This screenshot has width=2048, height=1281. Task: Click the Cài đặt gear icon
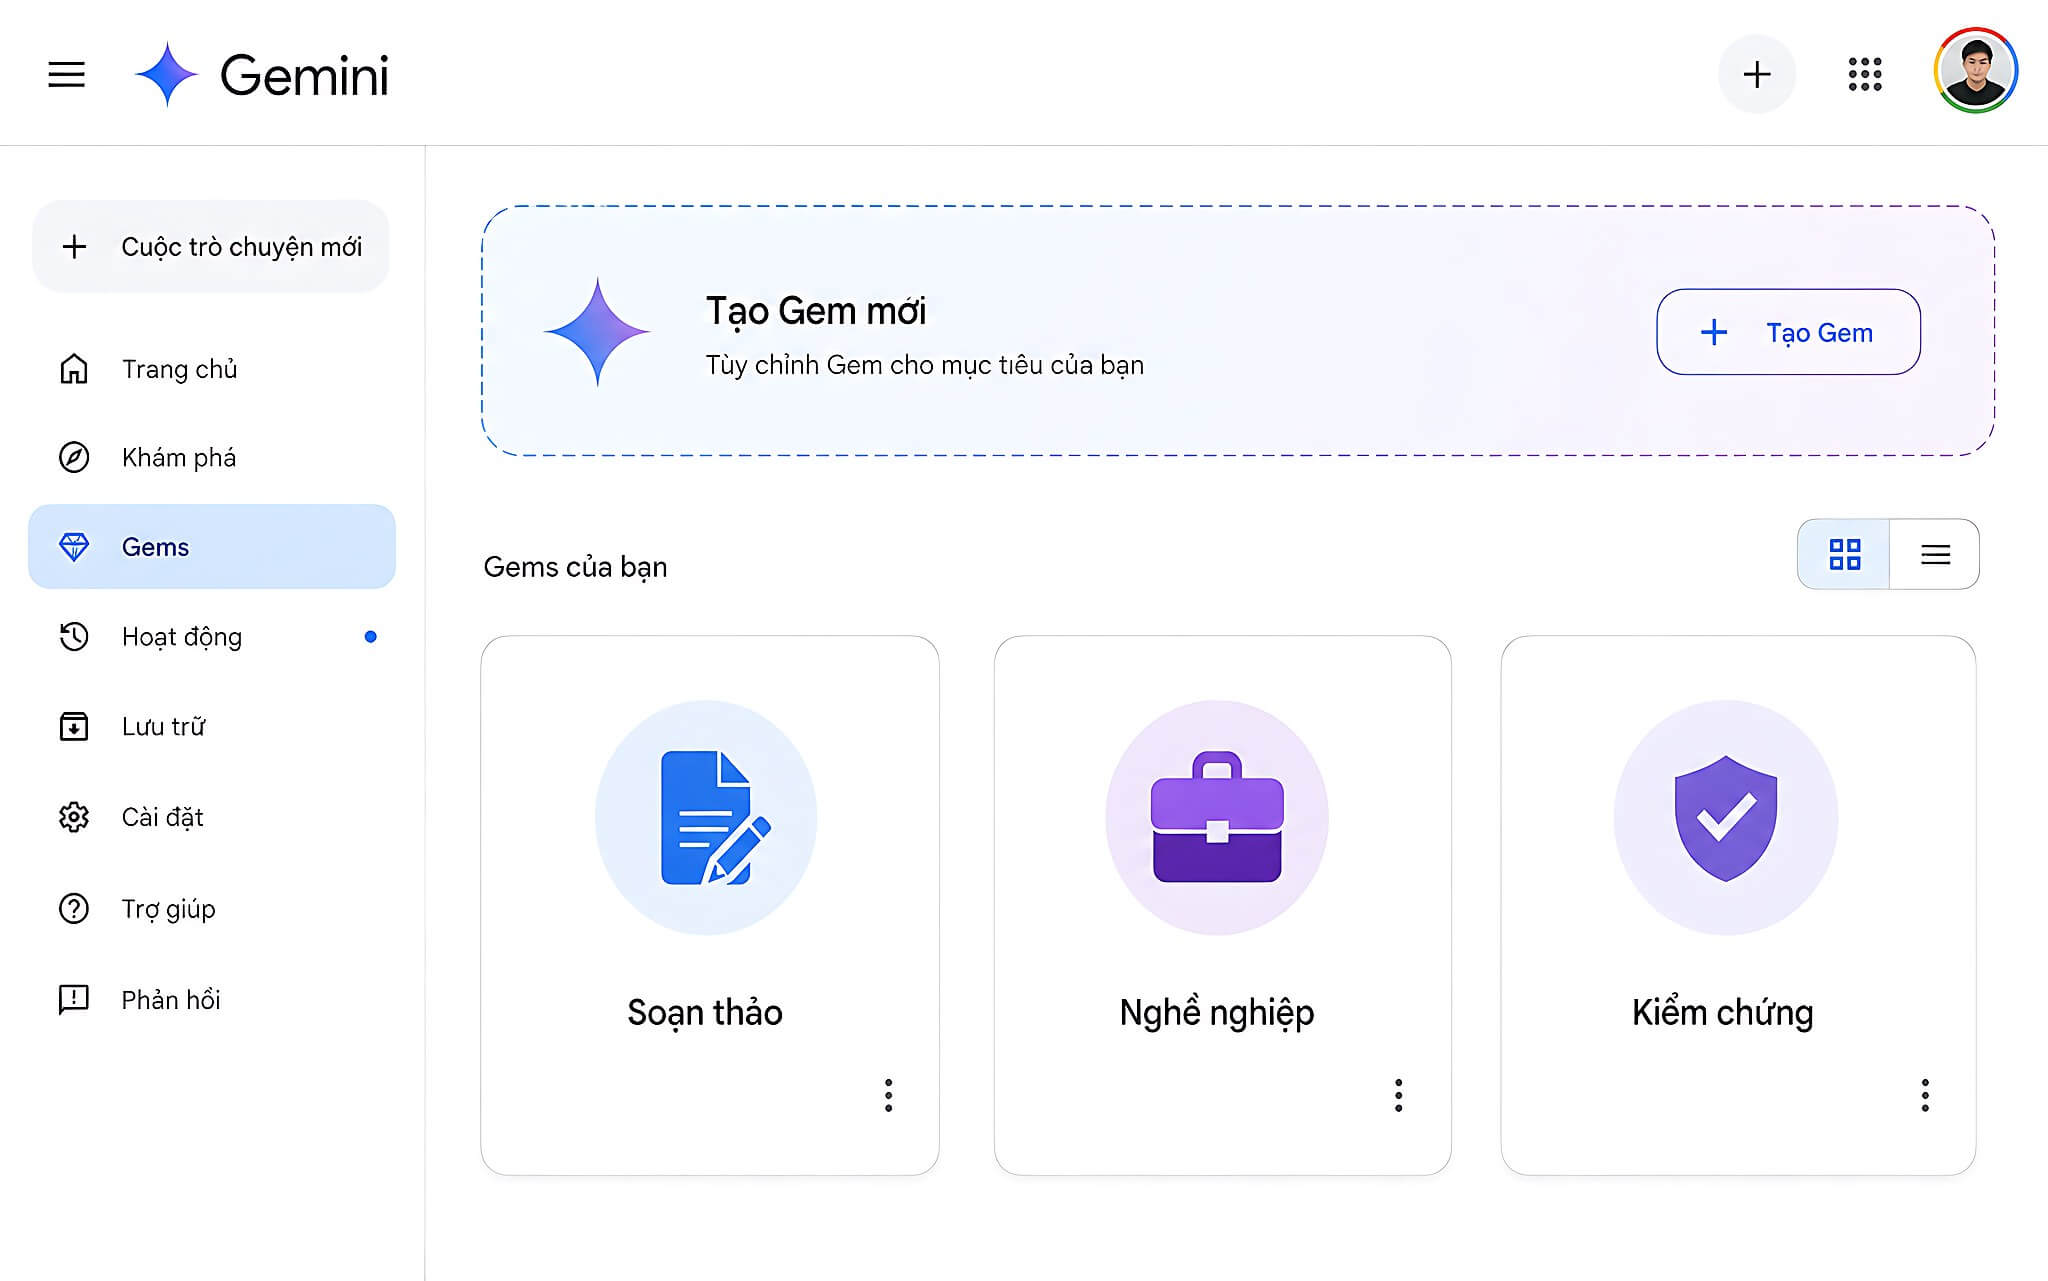[x=74, y=817]
